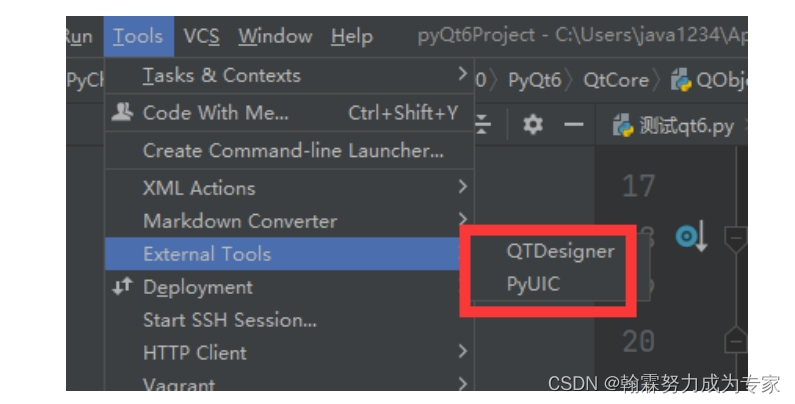Click QObj breadcrumb item
This screenshot has height=404, width=795.
point(720,80)
